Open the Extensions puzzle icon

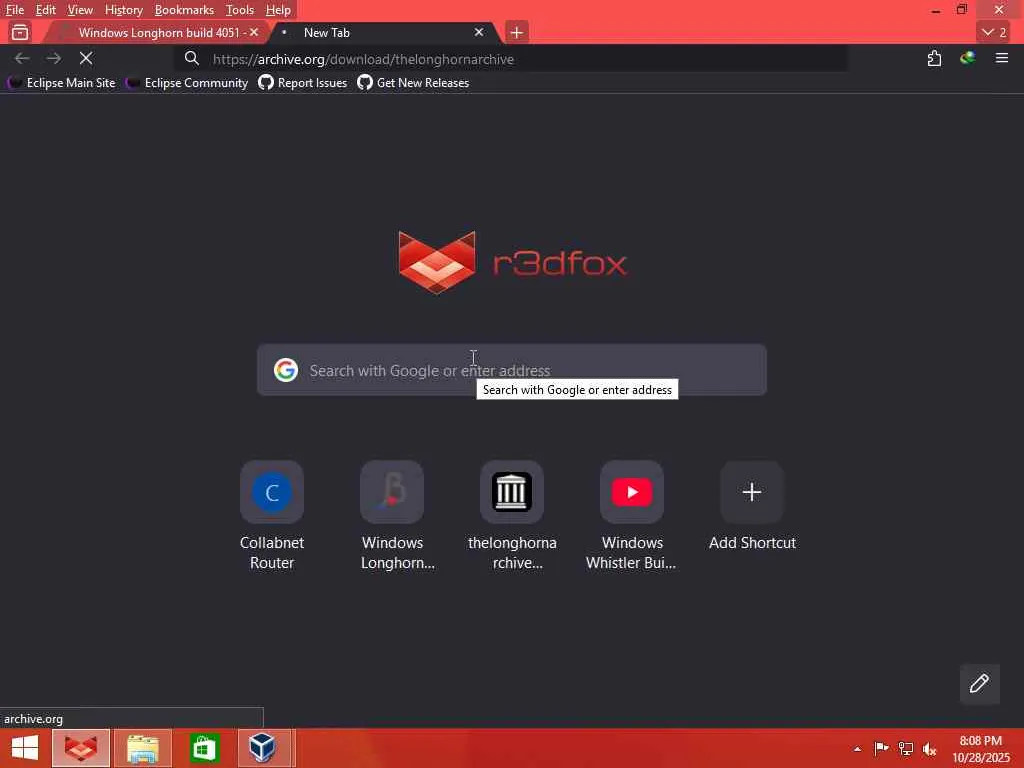tap(935, 58)
